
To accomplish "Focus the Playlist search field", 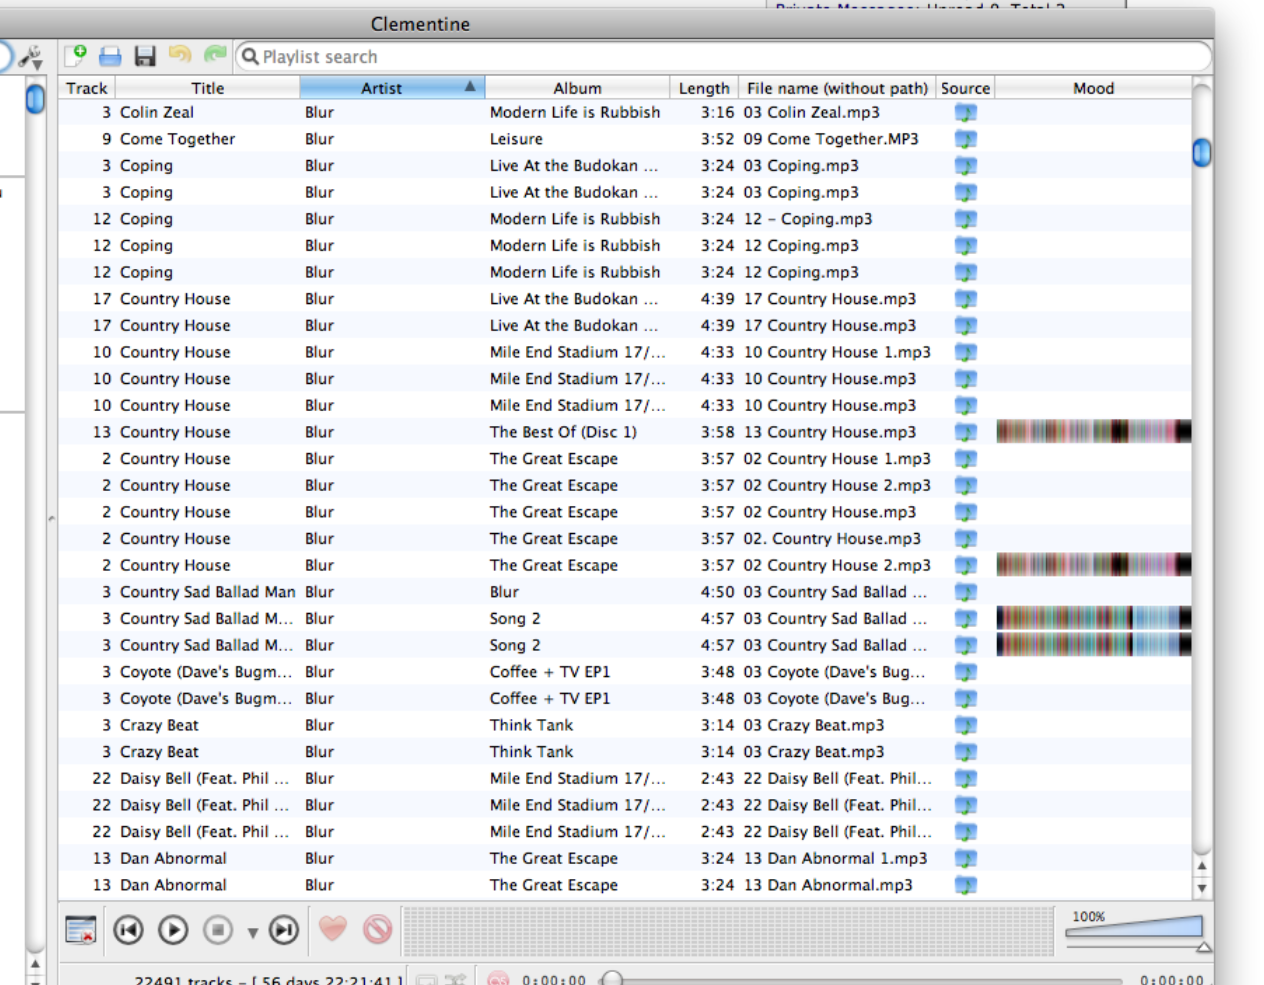I will [722, 57].
